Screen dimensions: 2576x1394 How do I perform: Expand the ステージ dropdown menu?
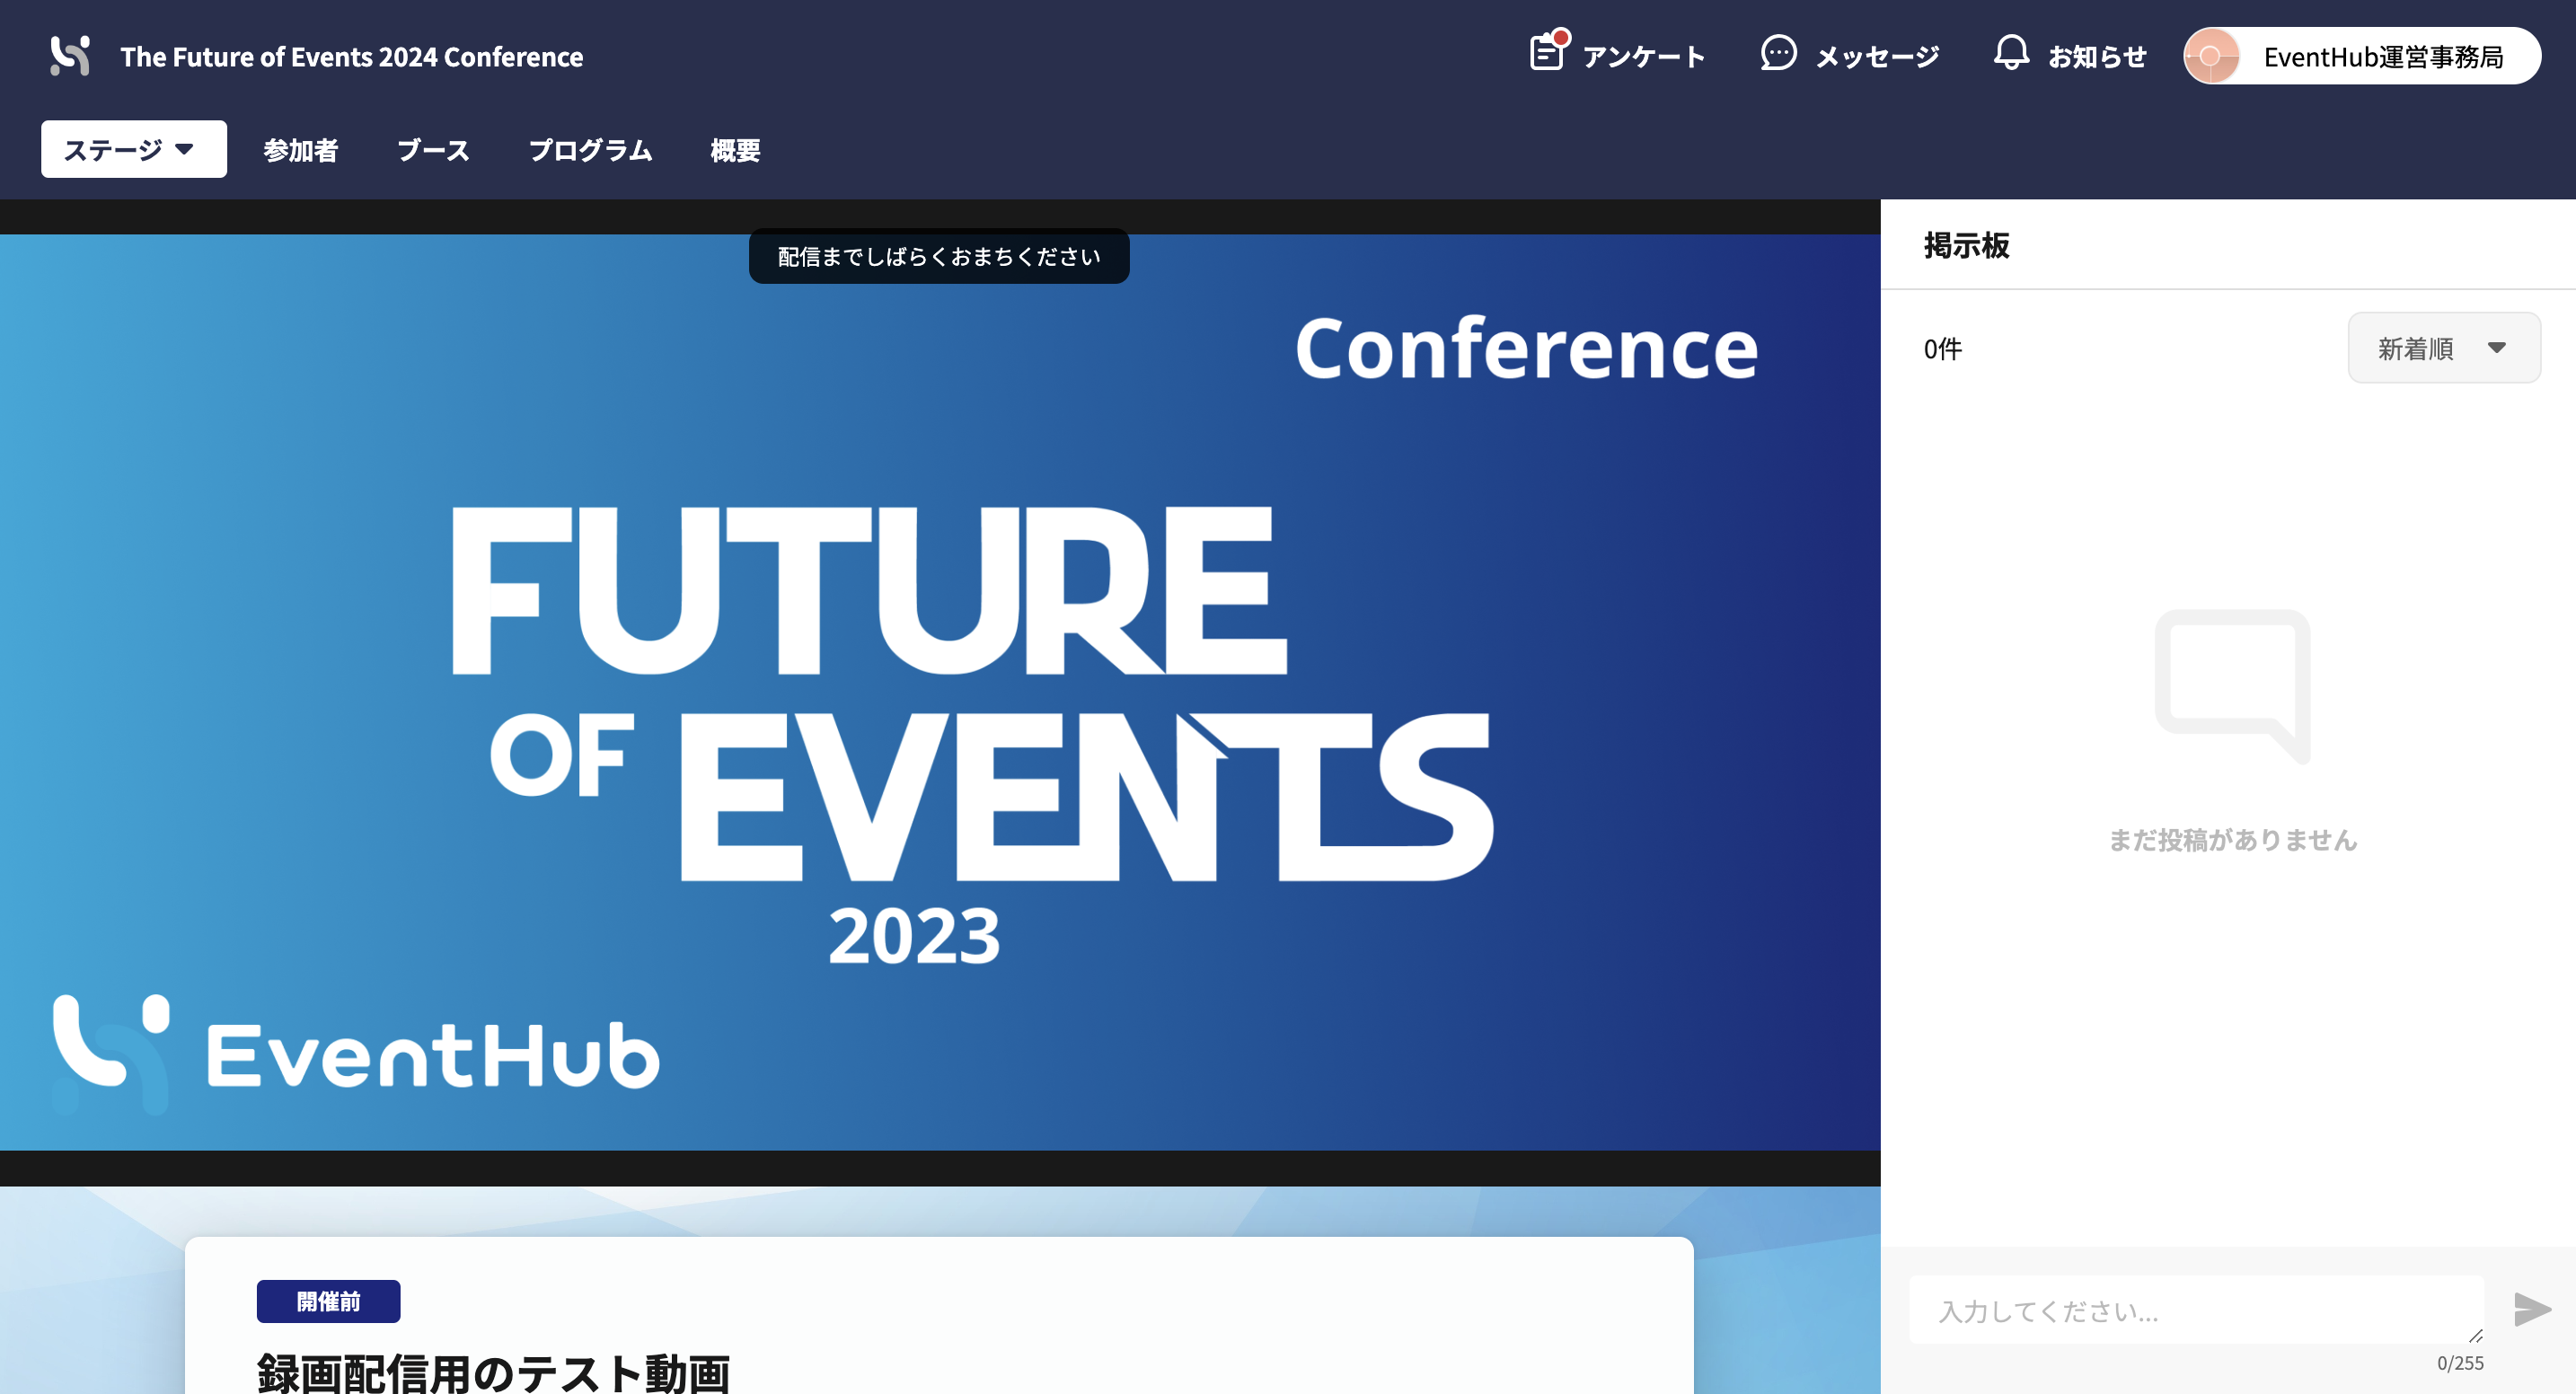tap(134, 149)
